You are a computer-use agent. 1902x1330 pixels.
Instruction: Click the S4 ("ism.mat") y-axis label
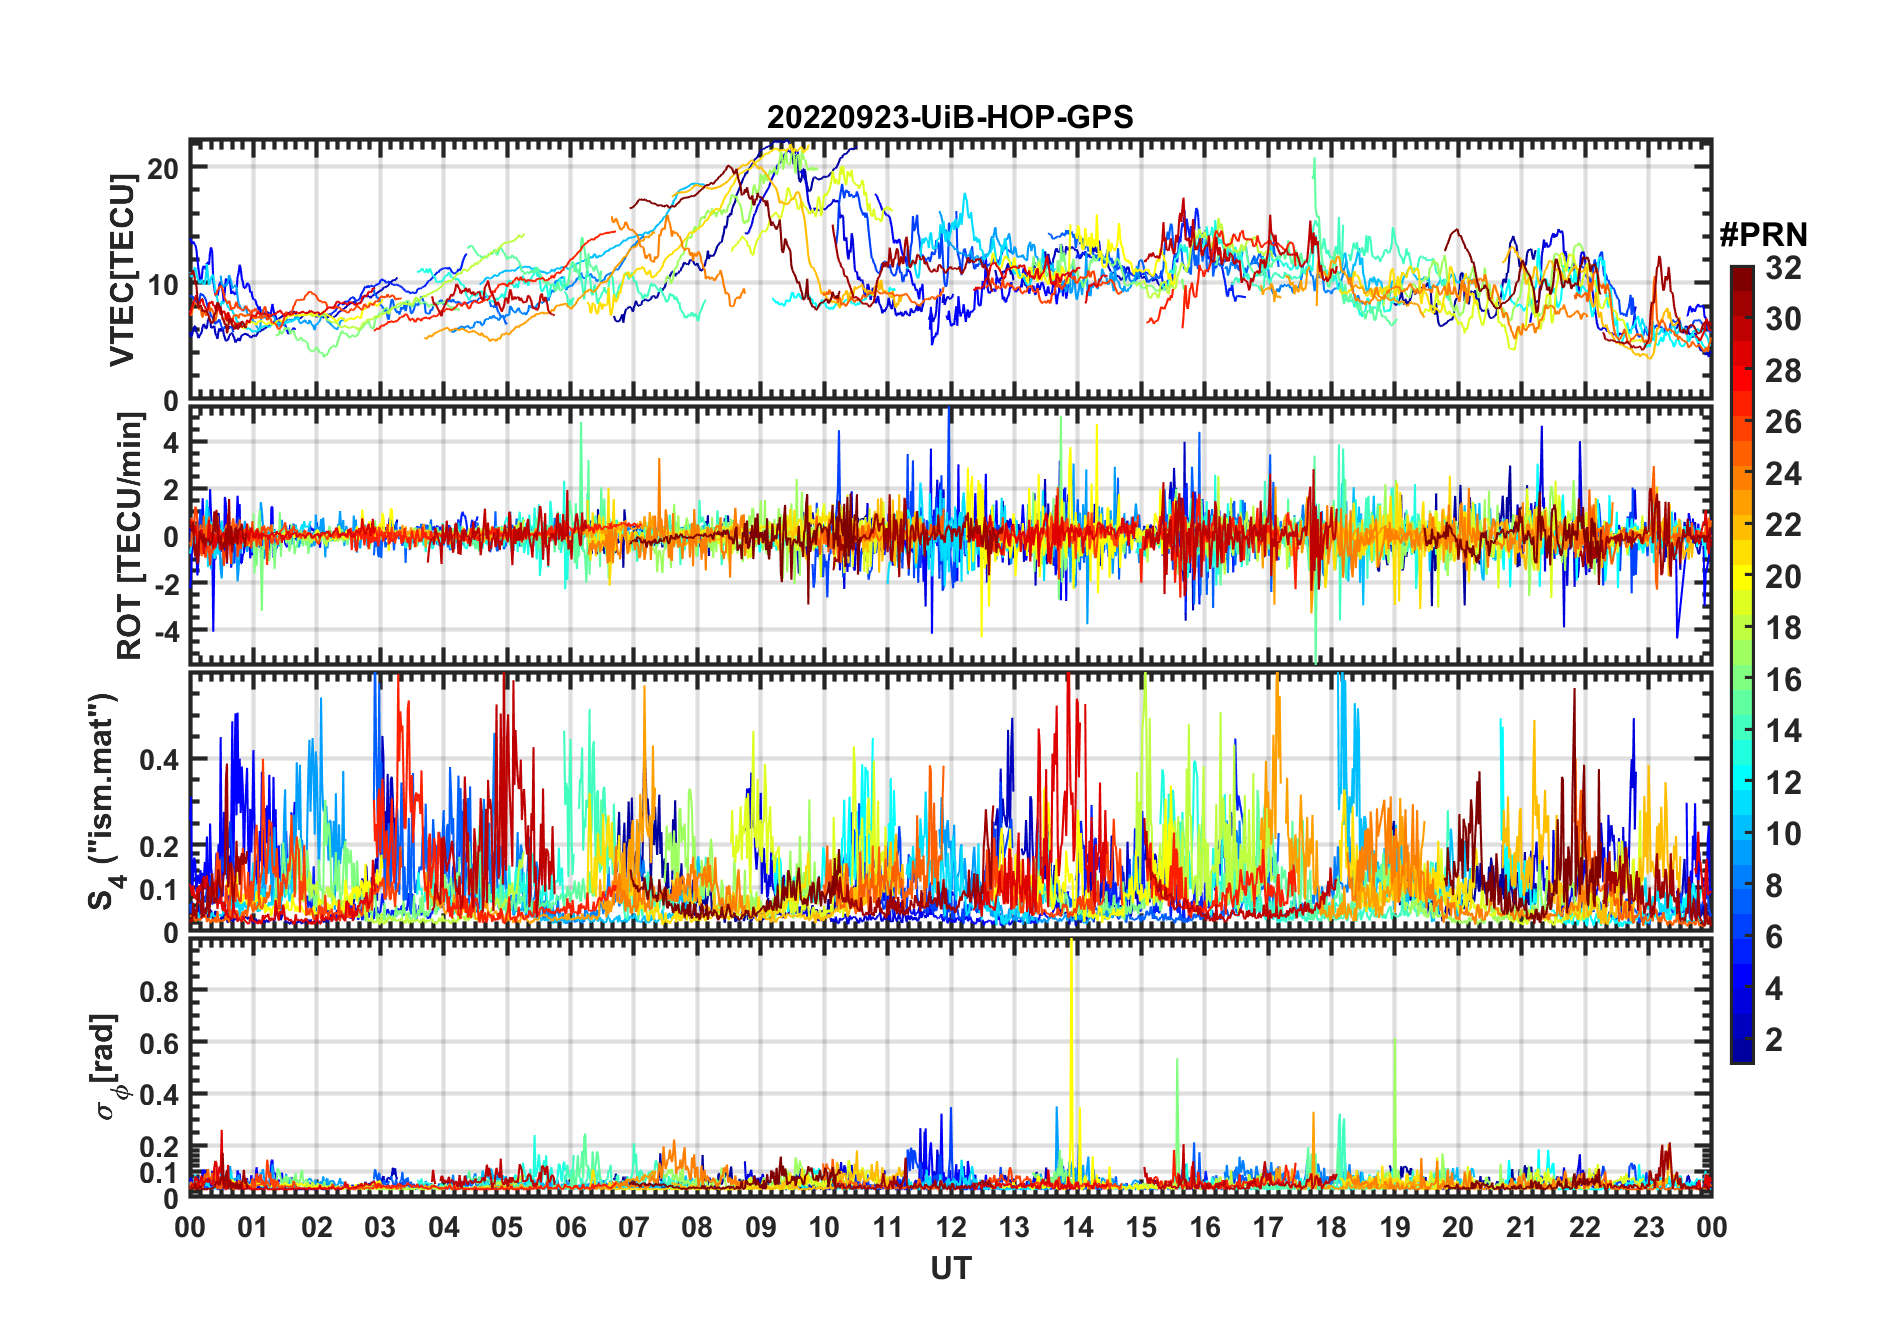coord(105,802)
